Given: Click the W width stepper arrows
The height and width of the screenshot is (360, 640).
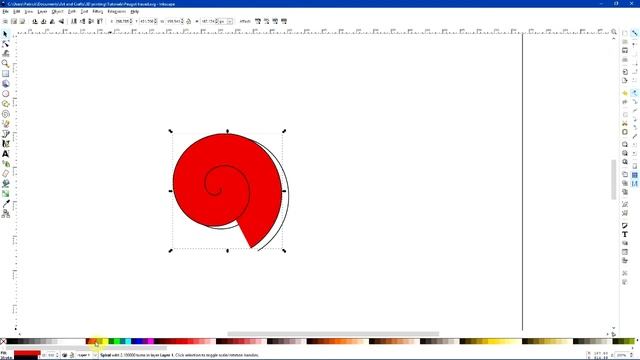Looking at the screenshot, I should [182, 21].
